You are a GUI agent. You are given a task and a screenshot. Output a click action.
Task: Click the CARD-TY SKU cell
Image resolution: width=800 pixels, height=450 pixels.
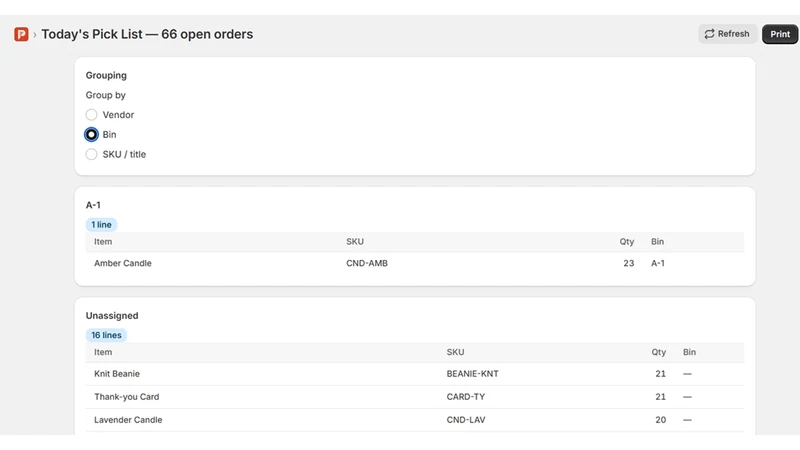point(466,397)
